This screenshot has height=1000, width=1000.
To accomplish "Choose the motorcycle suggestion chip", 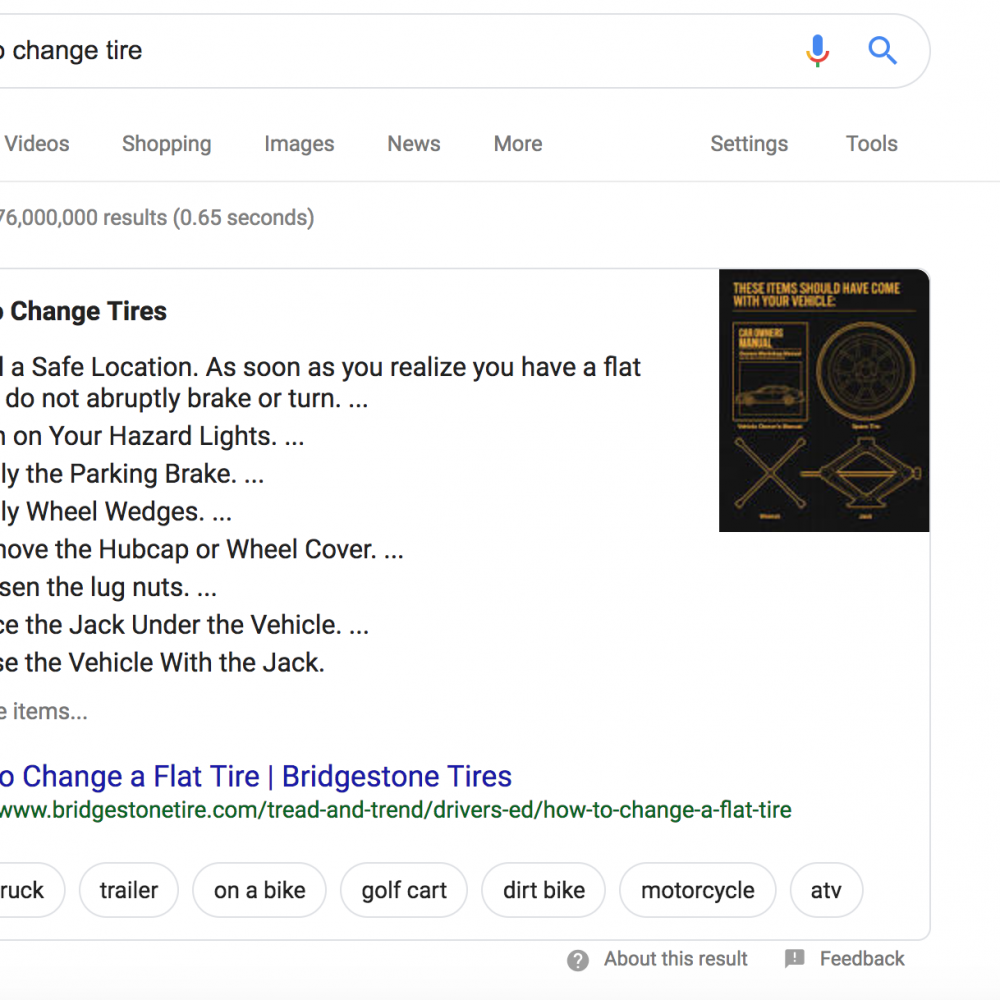I will click(x=698, y=890).
